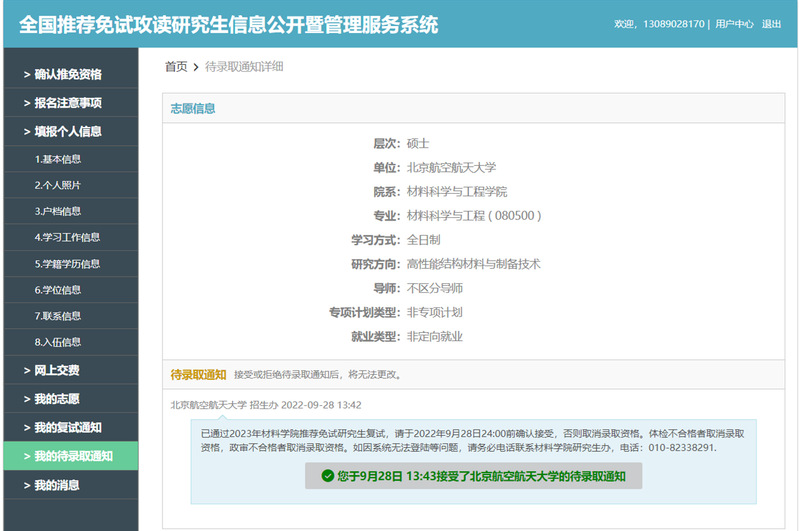Go to 6.学位信息 page
The width and height of the screenshot is (799, 531).
pos(58,290)
